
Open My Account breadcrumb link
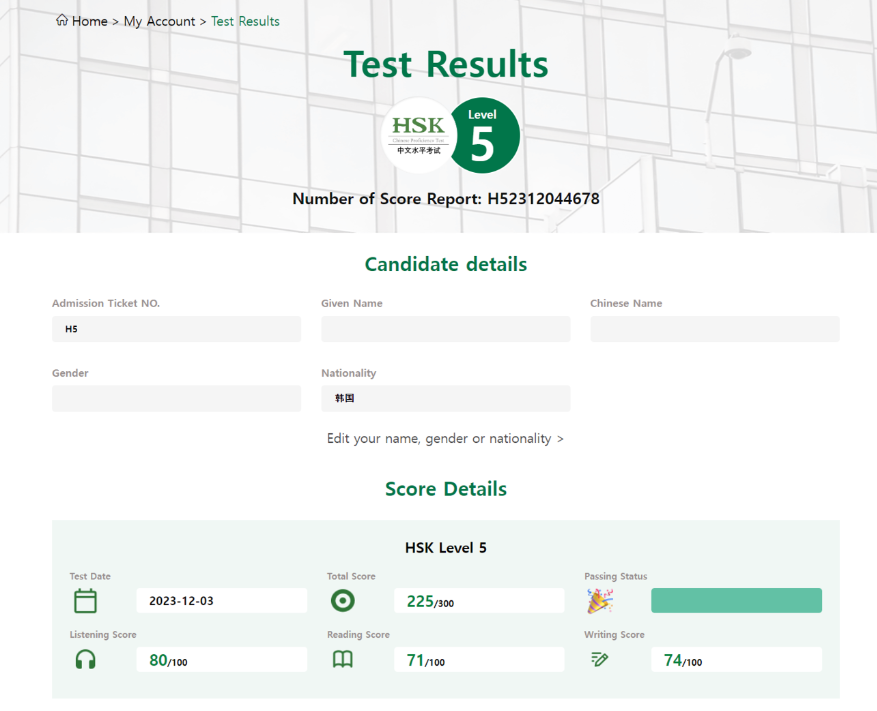(159, 21)
